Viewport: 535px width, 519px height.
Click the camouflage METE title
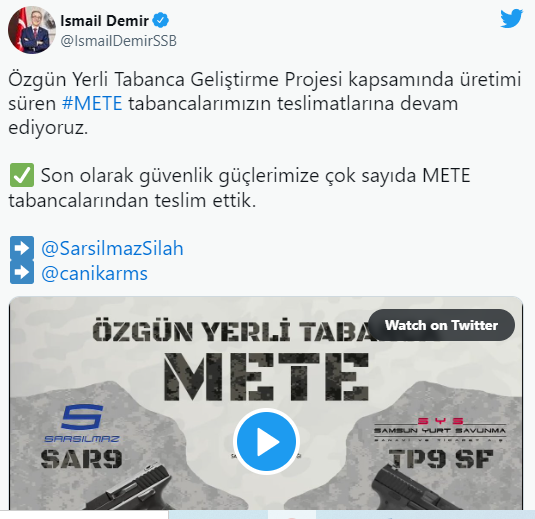(x=266, y=377)
